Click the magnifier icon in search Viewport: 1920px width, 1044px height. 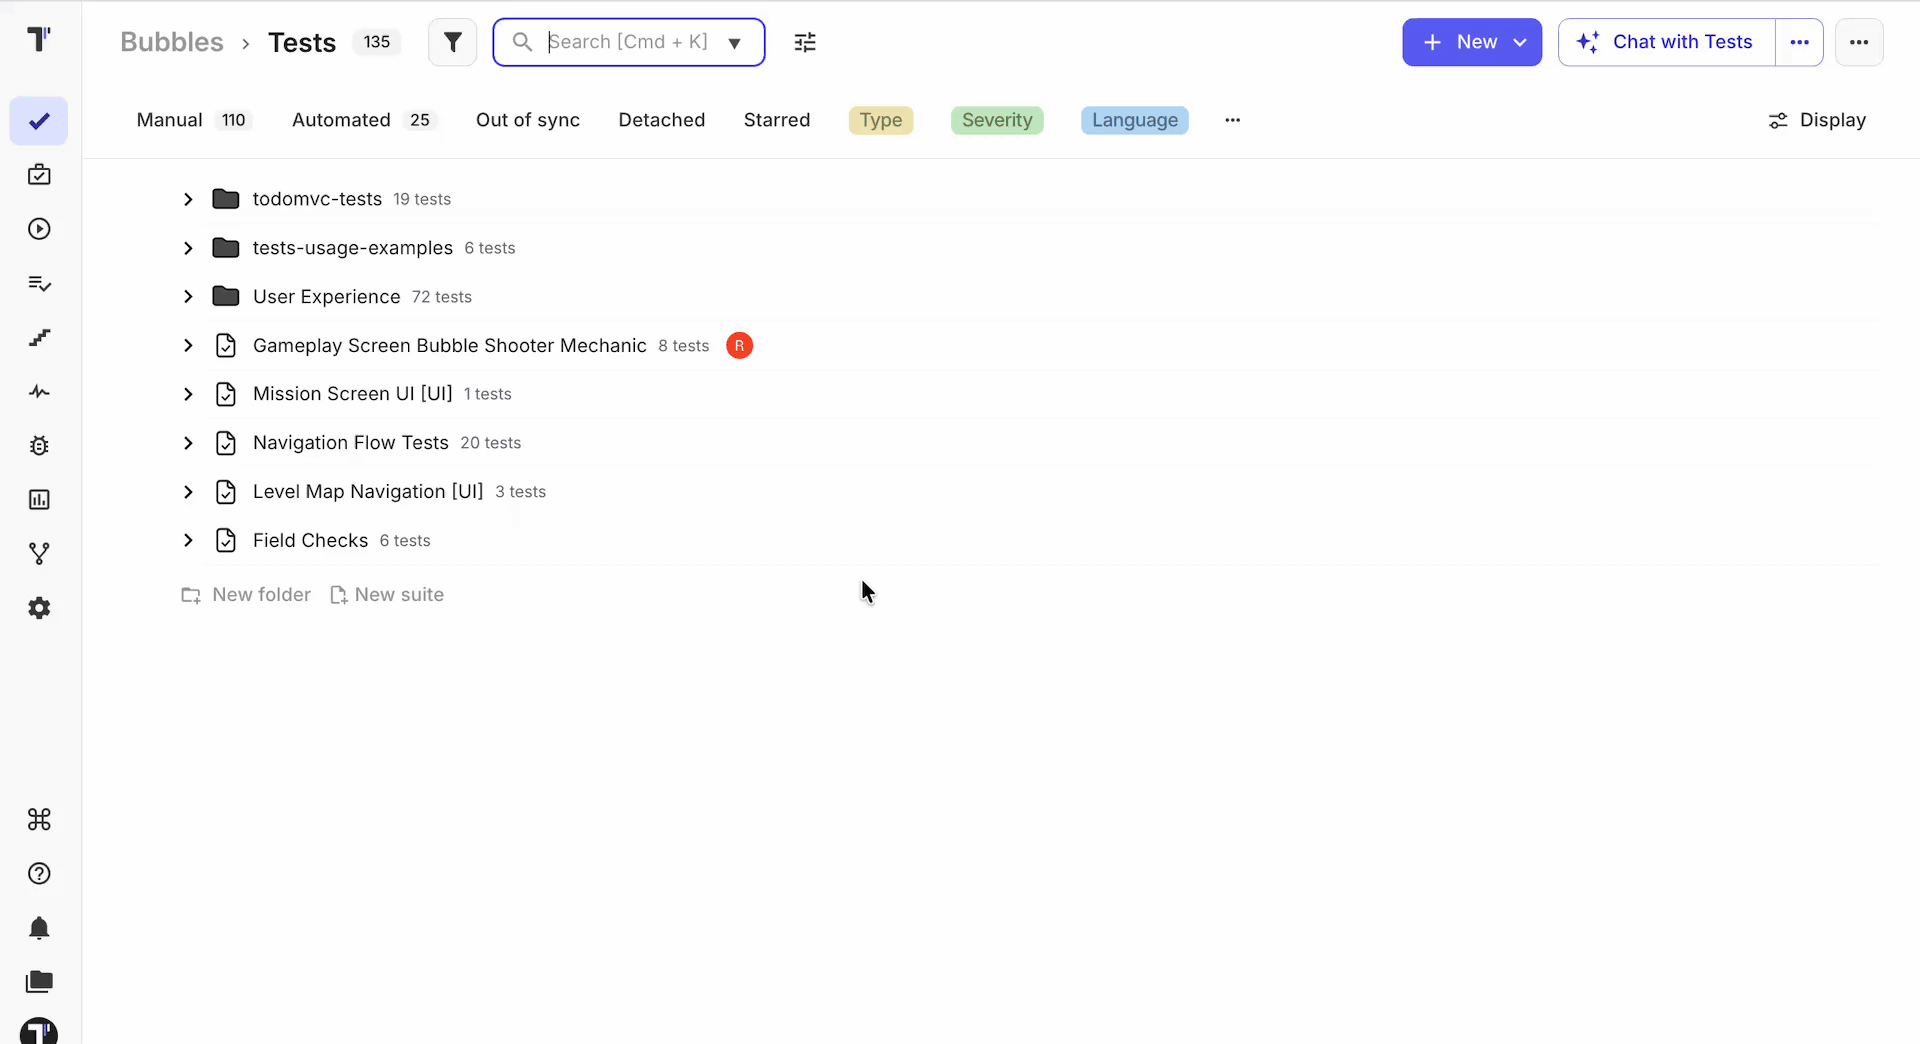[522, 42]
